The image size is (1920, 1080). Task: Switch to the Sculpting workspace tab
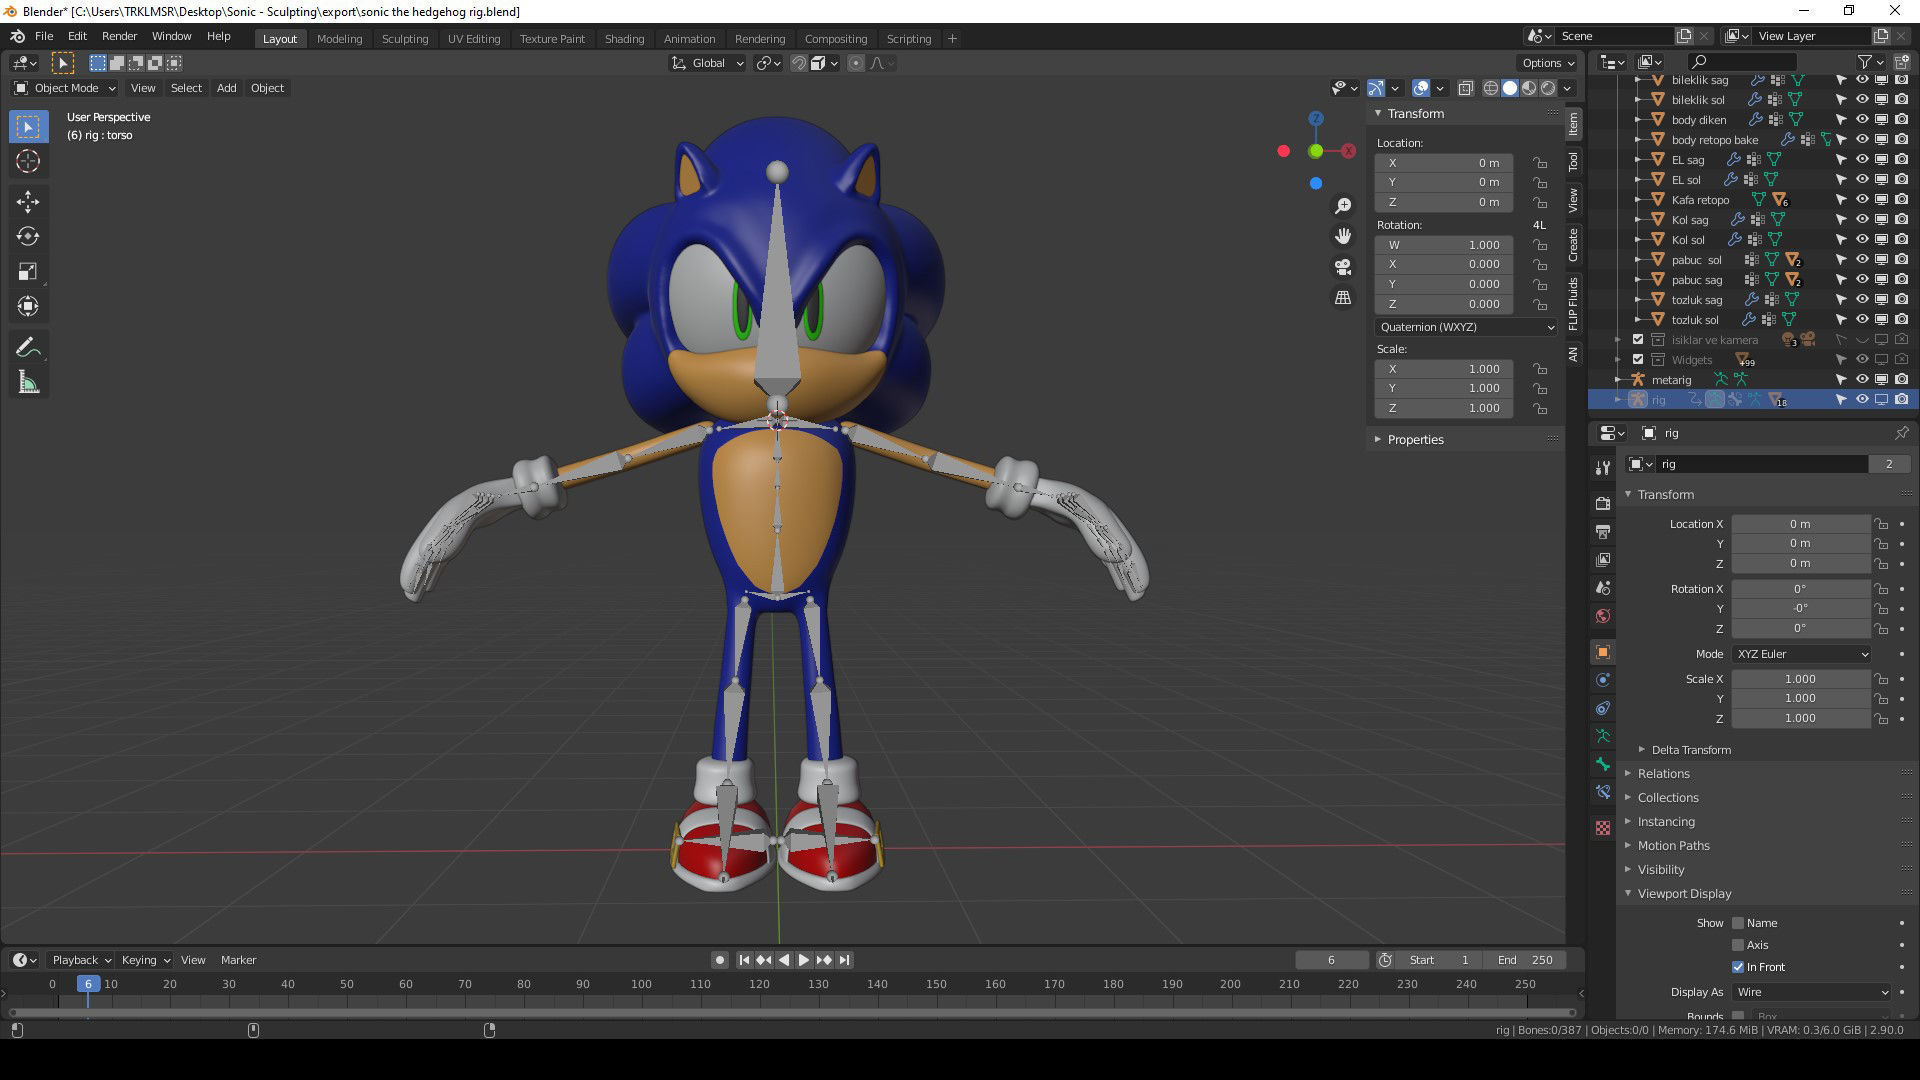coord(404,39)
